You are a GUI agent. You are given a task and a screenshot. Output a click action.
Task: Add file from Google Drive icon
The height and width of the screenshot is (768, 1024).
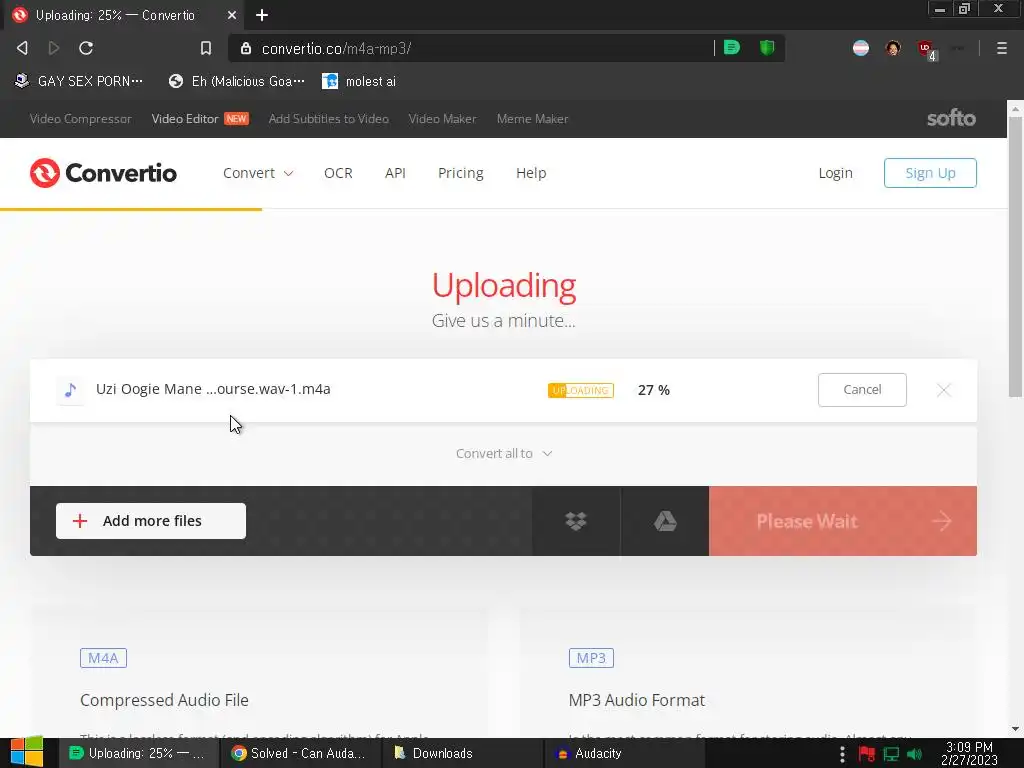(x=665, y=520)
